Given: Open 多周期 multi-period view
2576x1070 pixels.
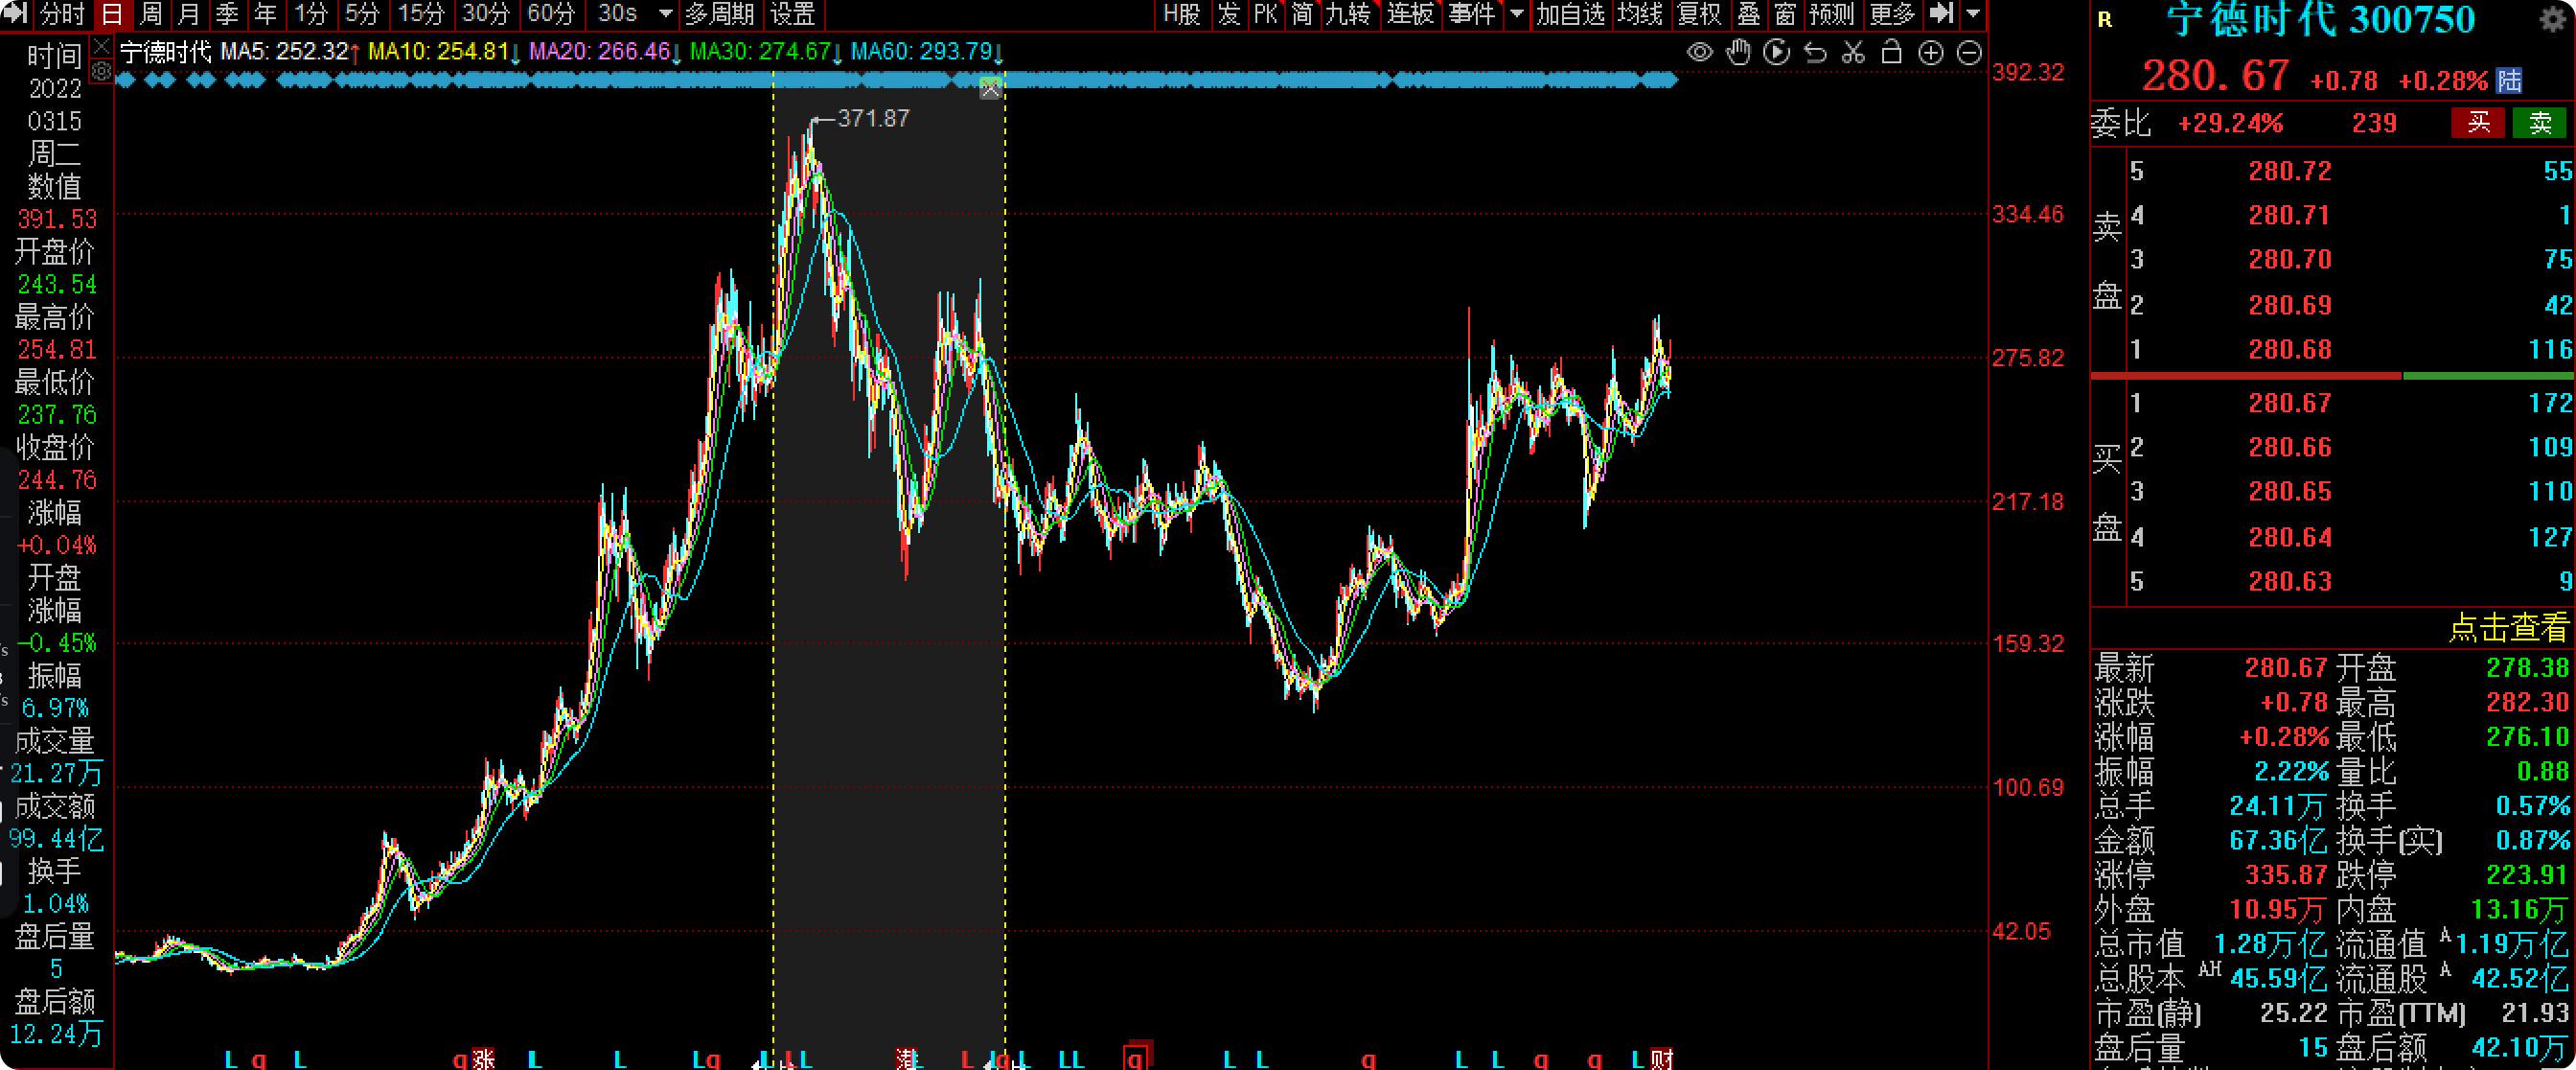Looking at the screenshot, I should [x=719, y=14].
